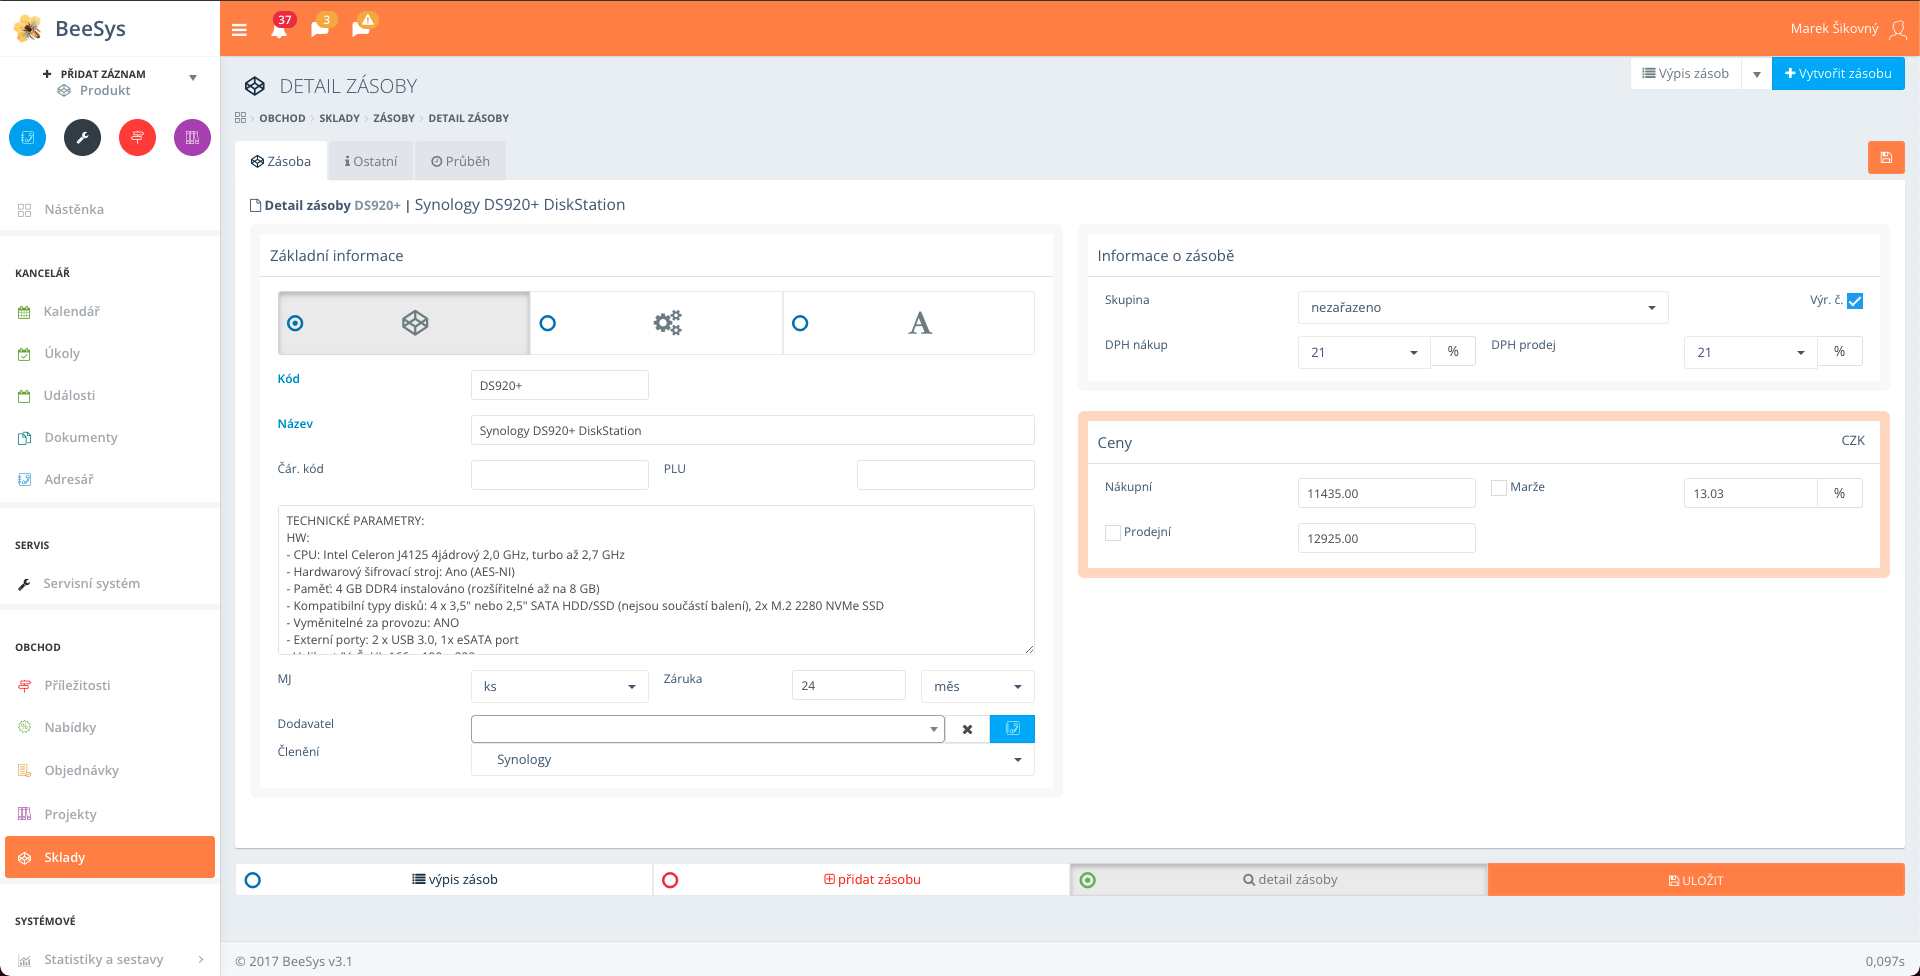Open the Záruka měs unit dropdown
This screenshot has height=976, width=1920.
[977, 686]
